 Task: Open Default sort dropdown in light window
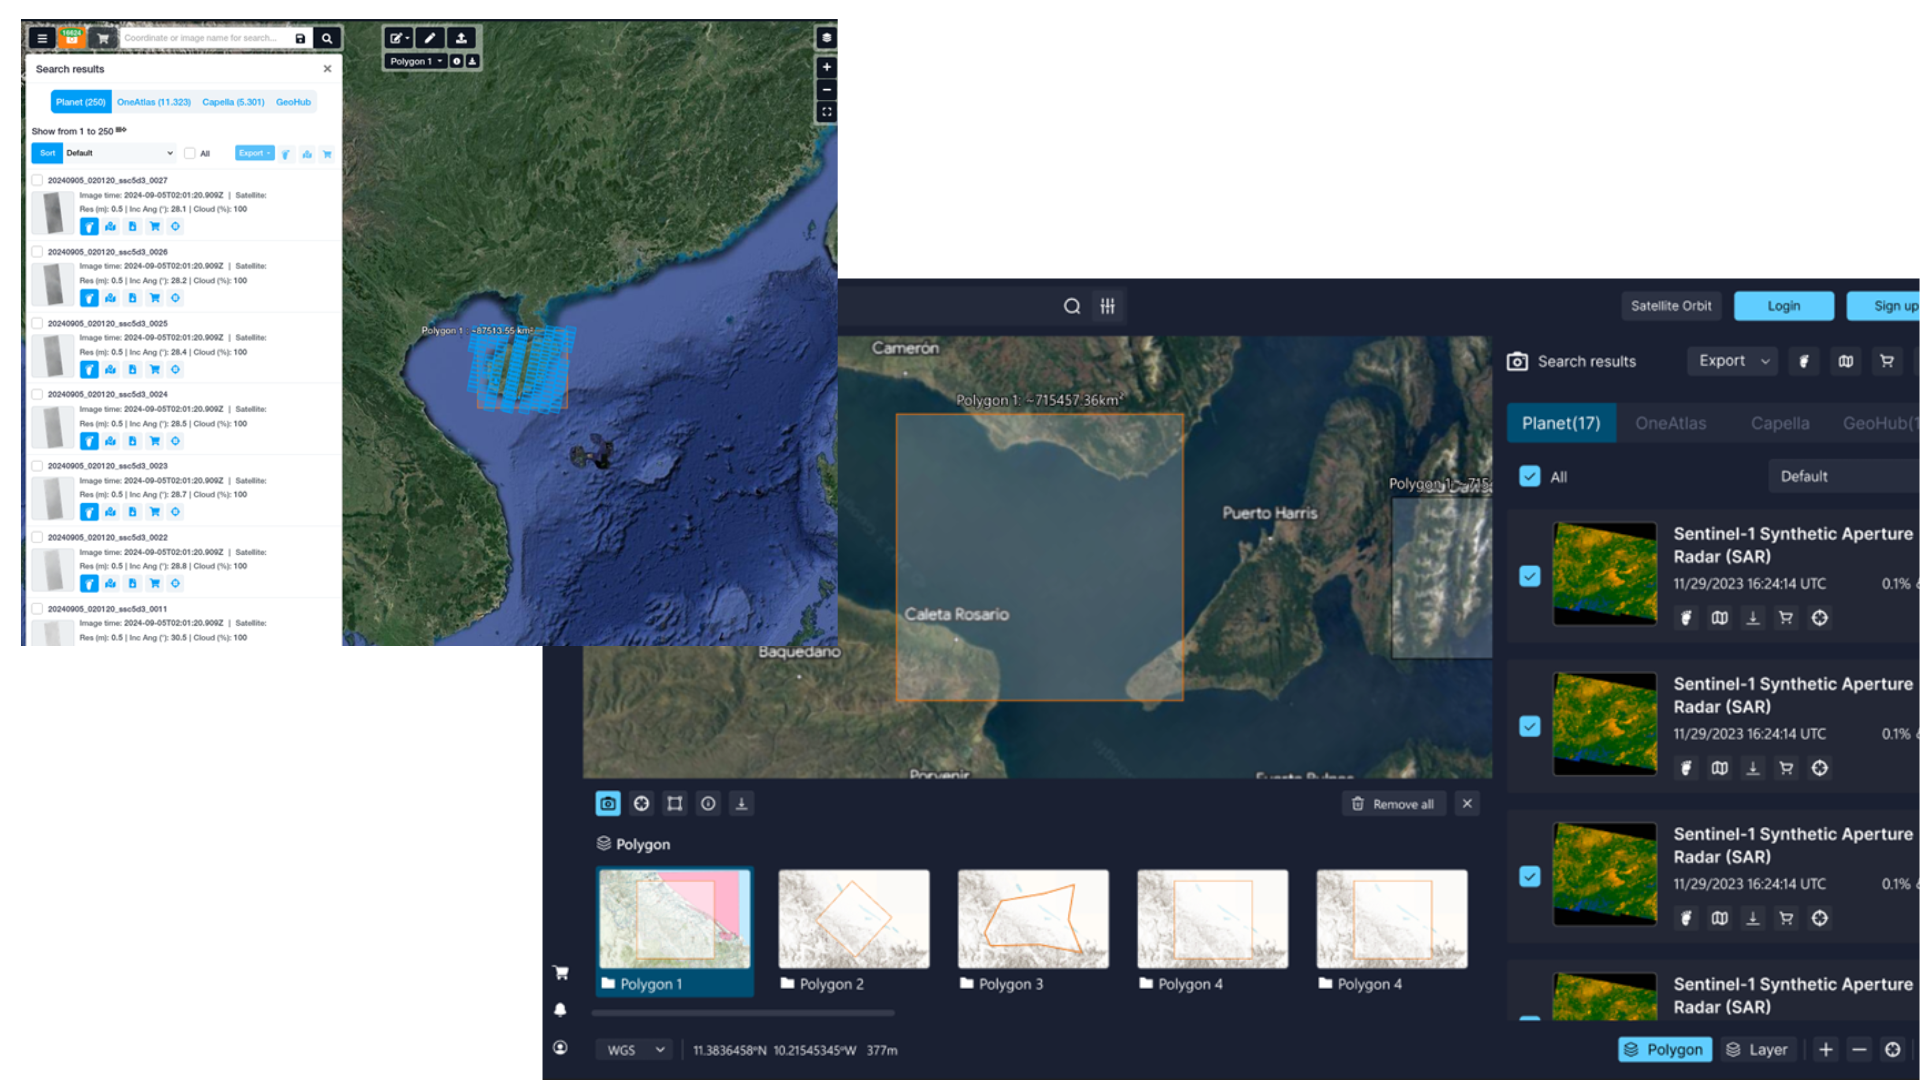coord(120,153)
